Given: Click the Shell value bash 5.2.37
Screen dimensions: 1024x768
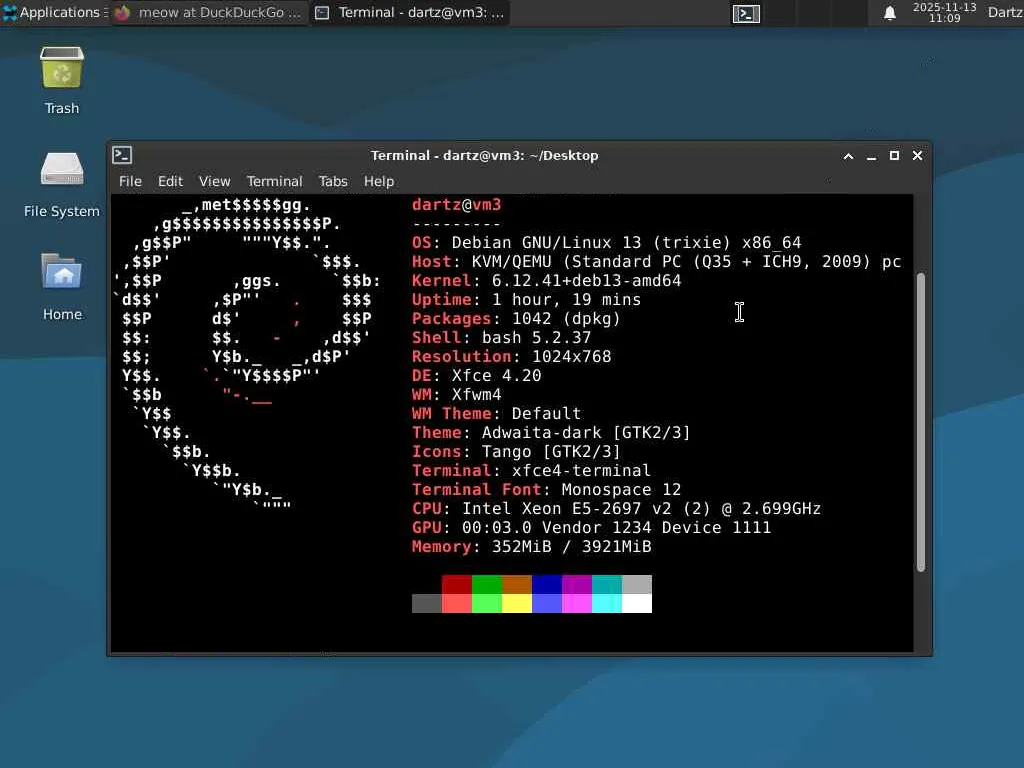Looking at the screenshot, I should (x=536, y=338).
